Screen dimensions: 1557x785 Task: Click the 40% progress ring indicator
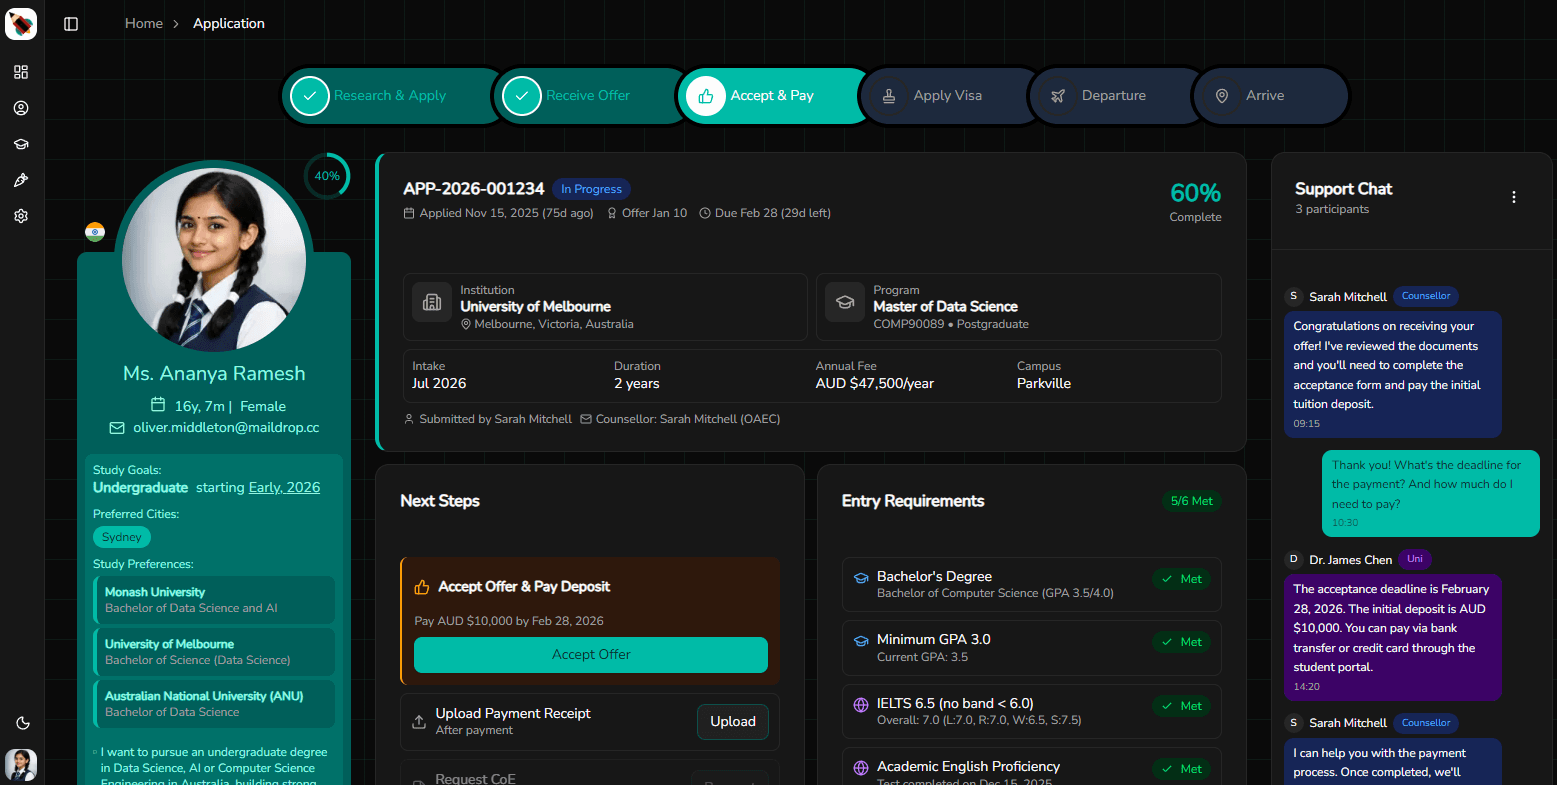click(x=327, y=175)
